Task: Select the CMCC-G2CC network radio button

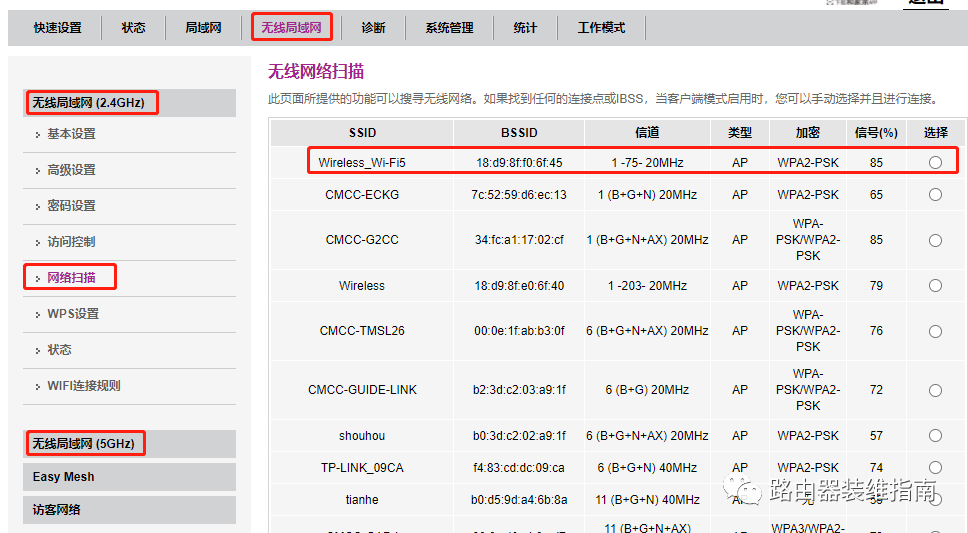Action: 935,240
